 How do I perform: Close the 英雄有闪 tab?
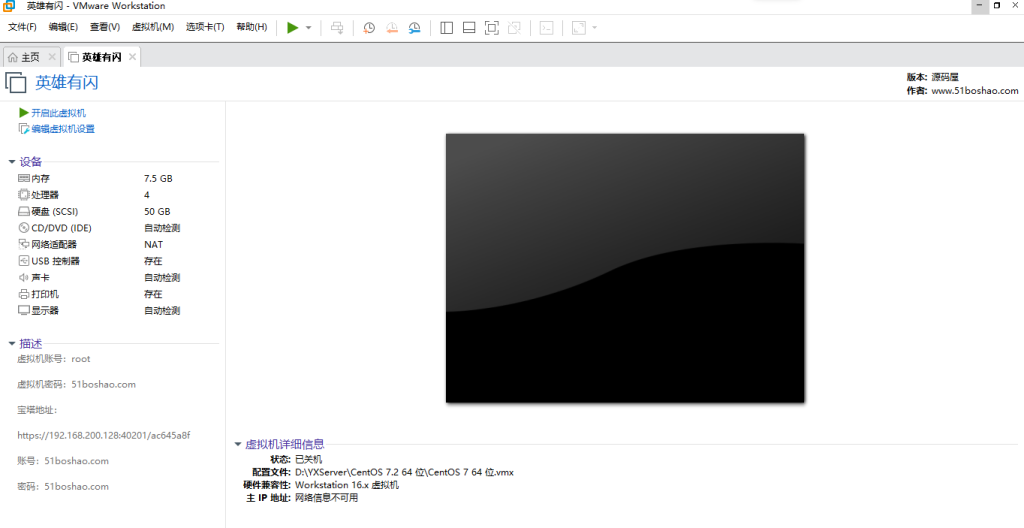pyautogui.click(x=132, y=57)
